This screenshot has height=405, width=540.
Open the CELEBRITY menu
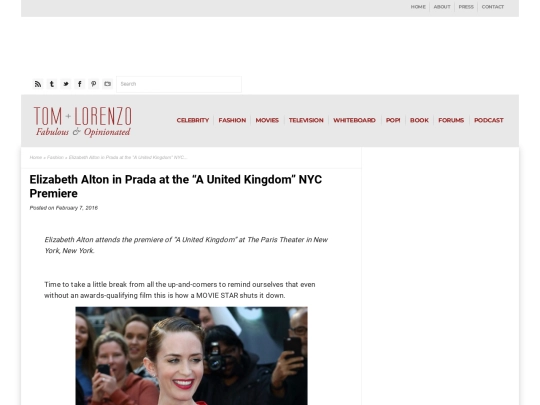(x=193, y=120)
